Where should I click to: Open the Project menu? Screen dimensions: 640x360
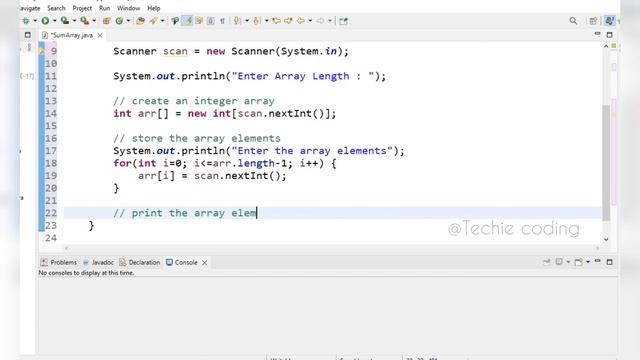pos(82,8)
